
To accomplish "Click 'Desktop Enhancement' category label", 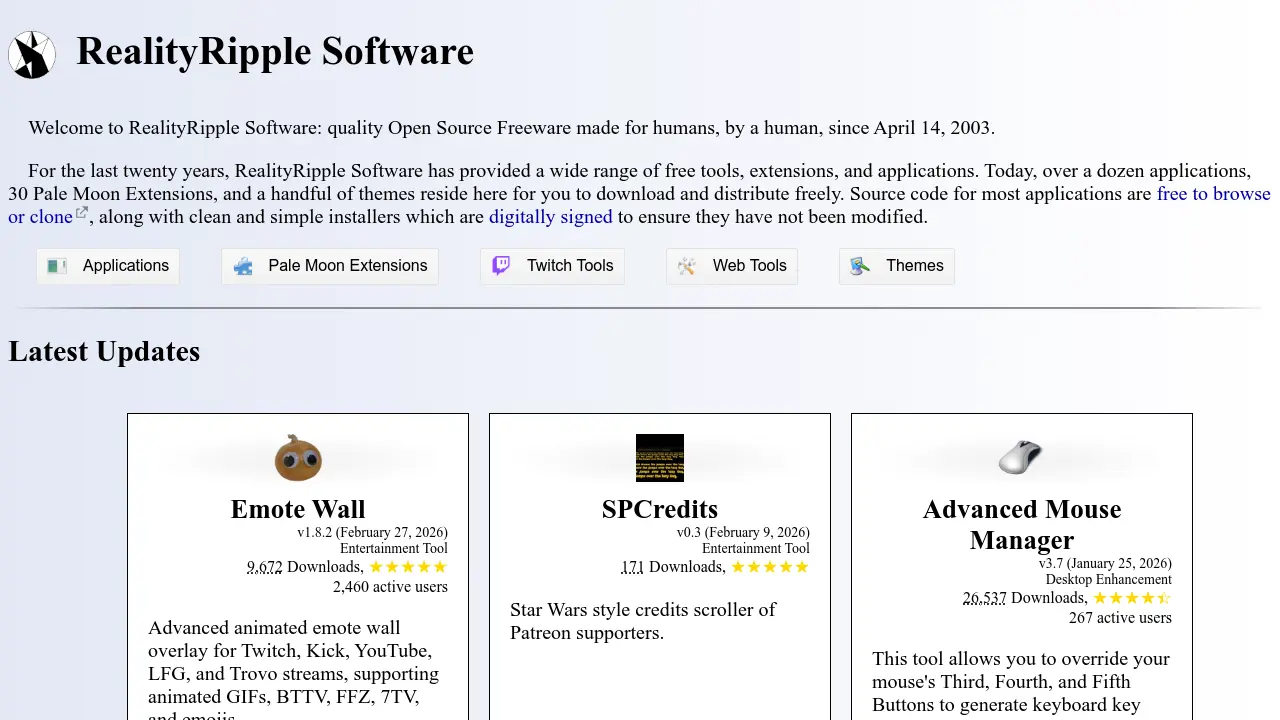I will [1109, 580].
